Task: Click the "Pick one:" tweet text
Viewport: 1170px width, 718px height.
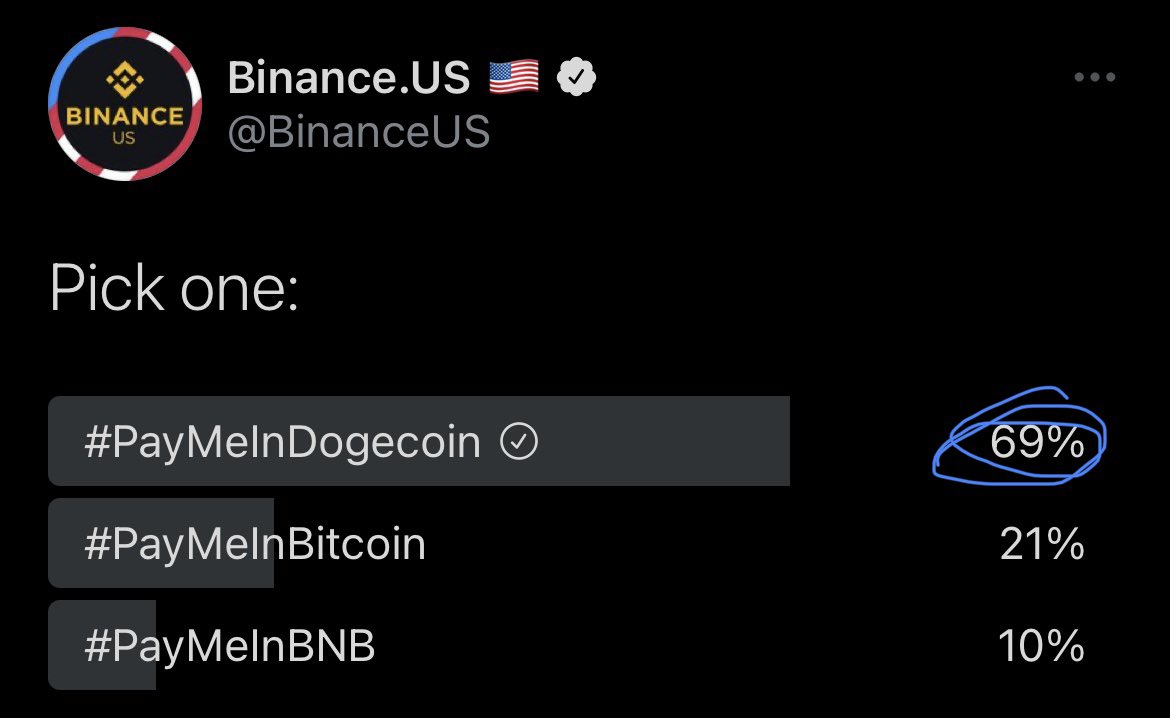Action: pos(175,288)
